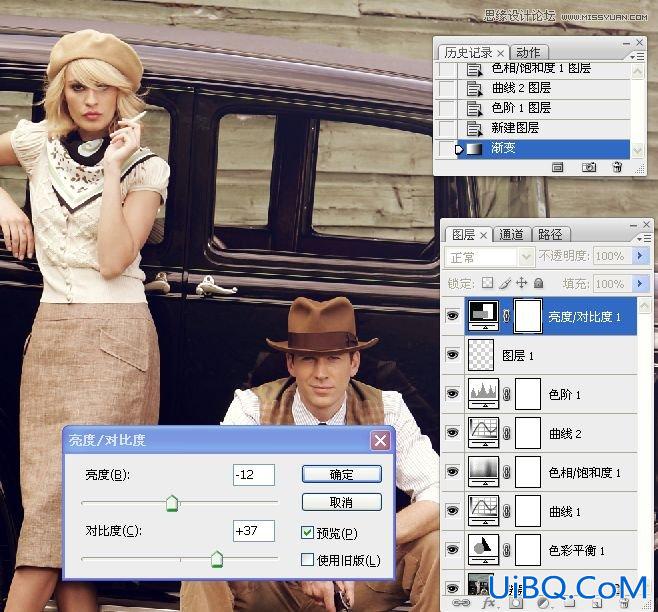Click the camera new snapshot icon in History panel
The height and width of the screenshot is (612, 658).
click(588, 167)
